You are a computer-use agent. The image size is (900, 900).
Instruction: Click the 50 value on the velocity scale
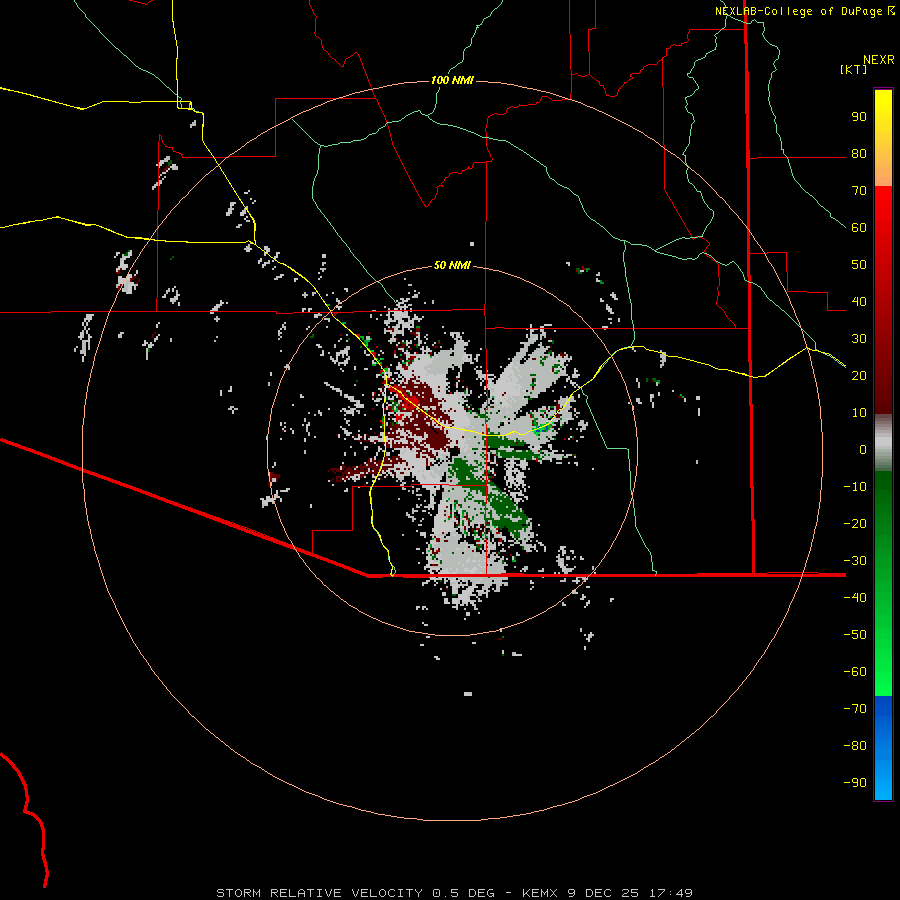(859, 265)
